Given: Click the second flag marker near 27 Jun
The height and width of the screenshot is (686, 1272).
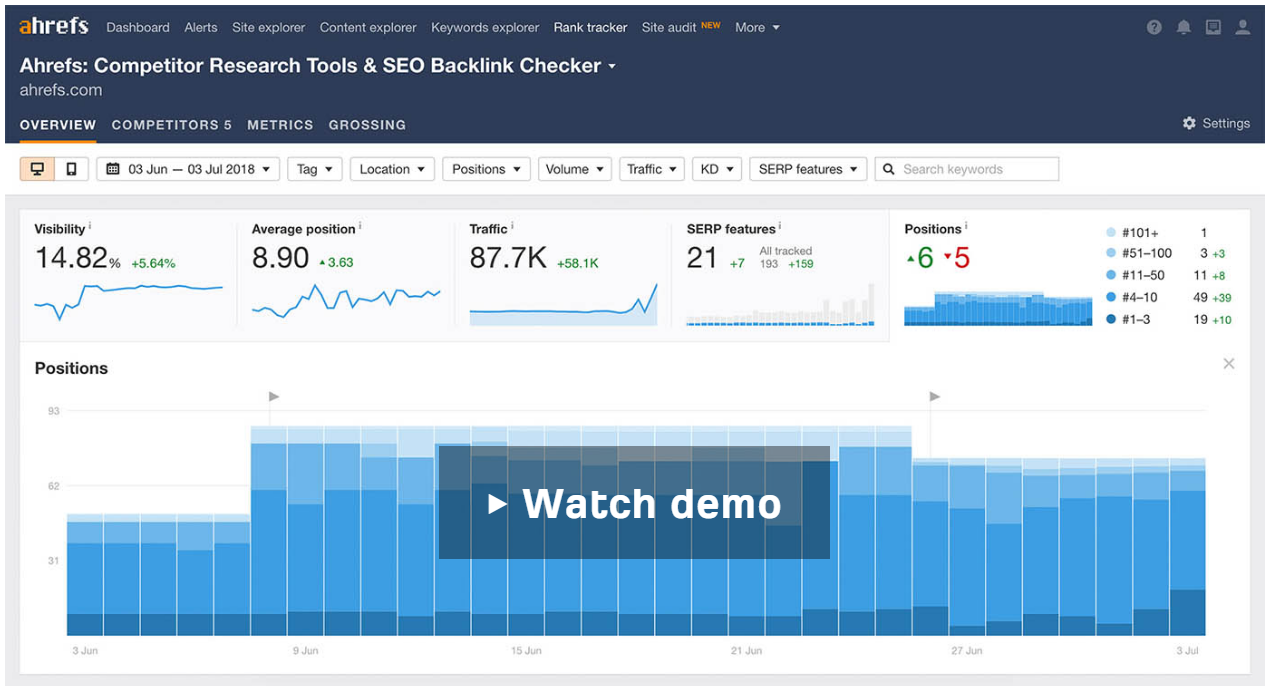Looking at the screenshot, I should click(935, 396).
